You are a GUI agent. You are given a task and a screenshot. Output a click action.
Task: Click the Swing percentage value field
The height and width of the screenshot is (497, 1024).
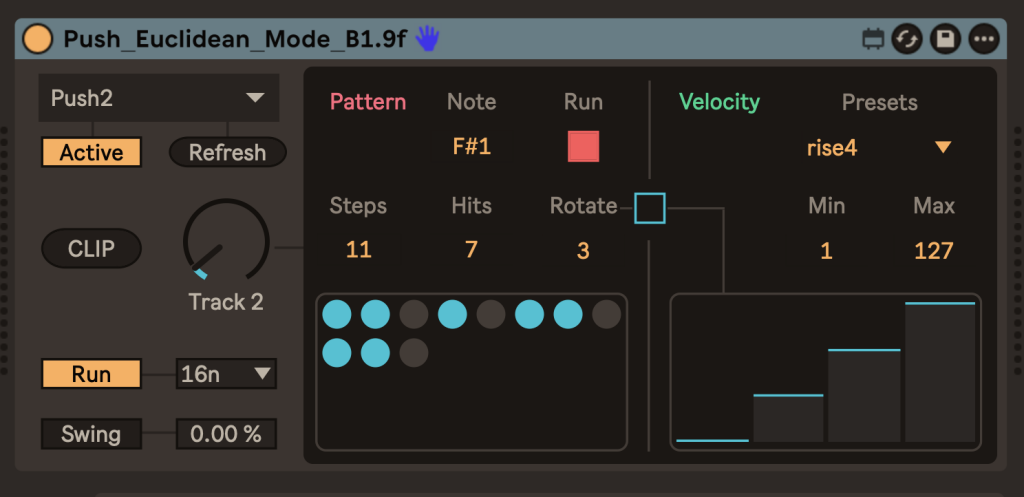pyautogui.click(x=226, y=435)
